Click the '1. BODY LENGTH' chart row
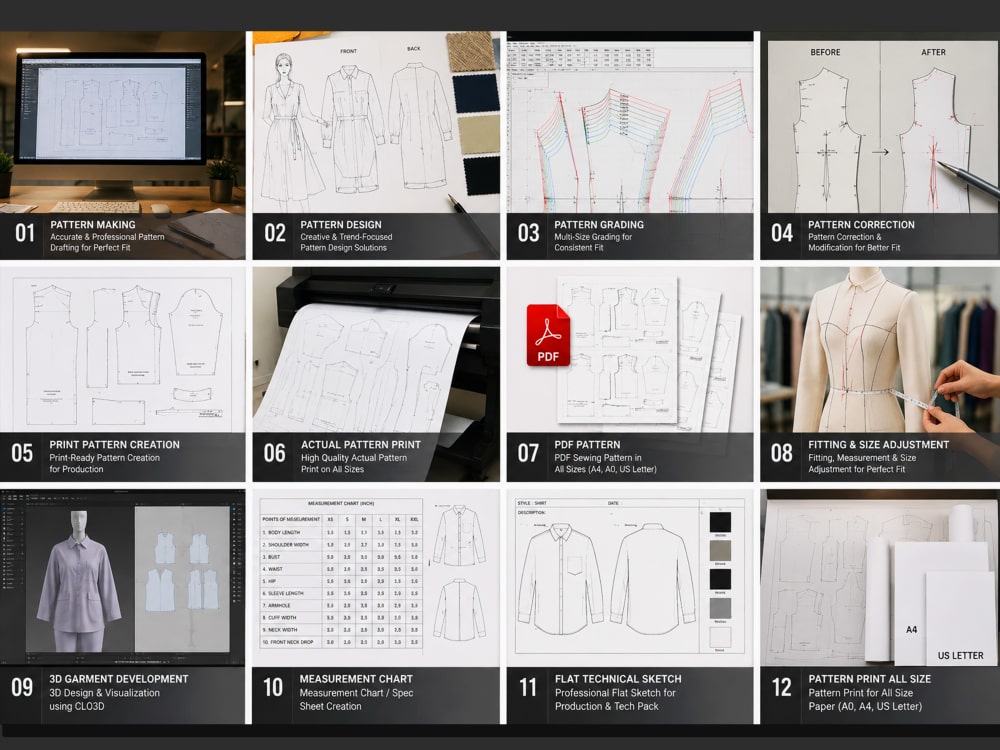Screen dimensions: 1000x750 click(341, 532)
